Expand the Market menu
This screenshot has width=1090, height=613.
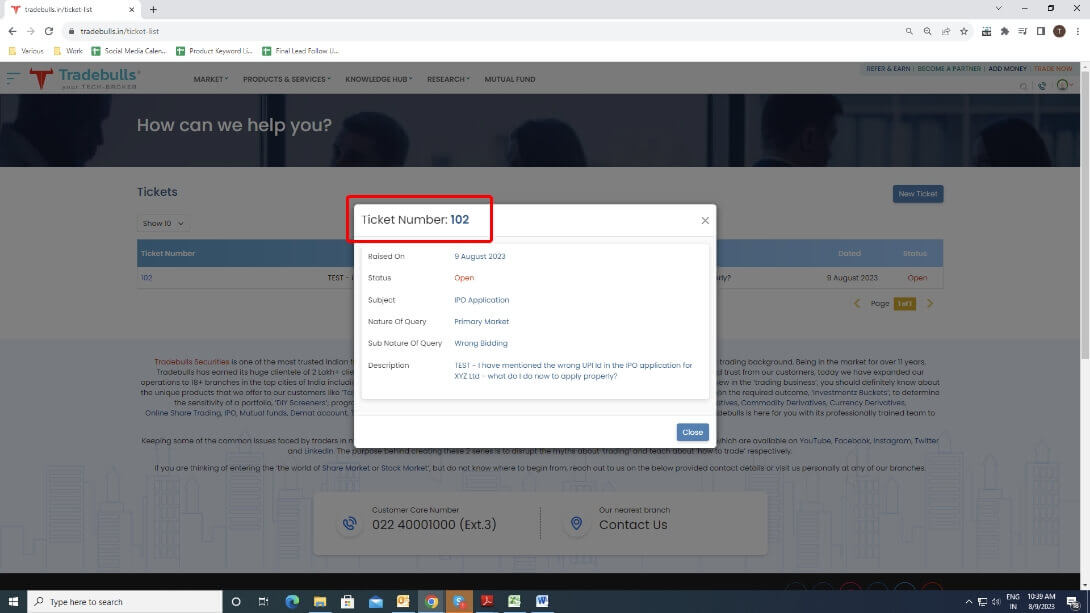pos(210,79)
